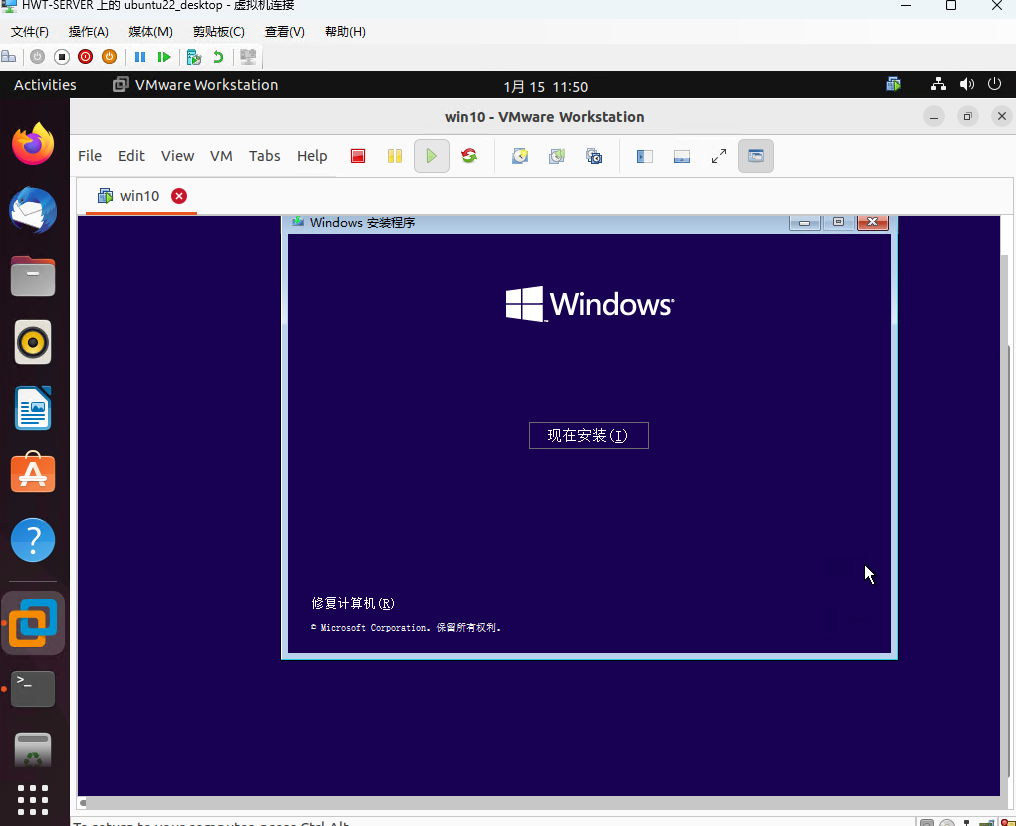The height and width of the screenshot is (826, 1016).
Task: Show Applications grid in dock
Action: (x=33, y=800)
